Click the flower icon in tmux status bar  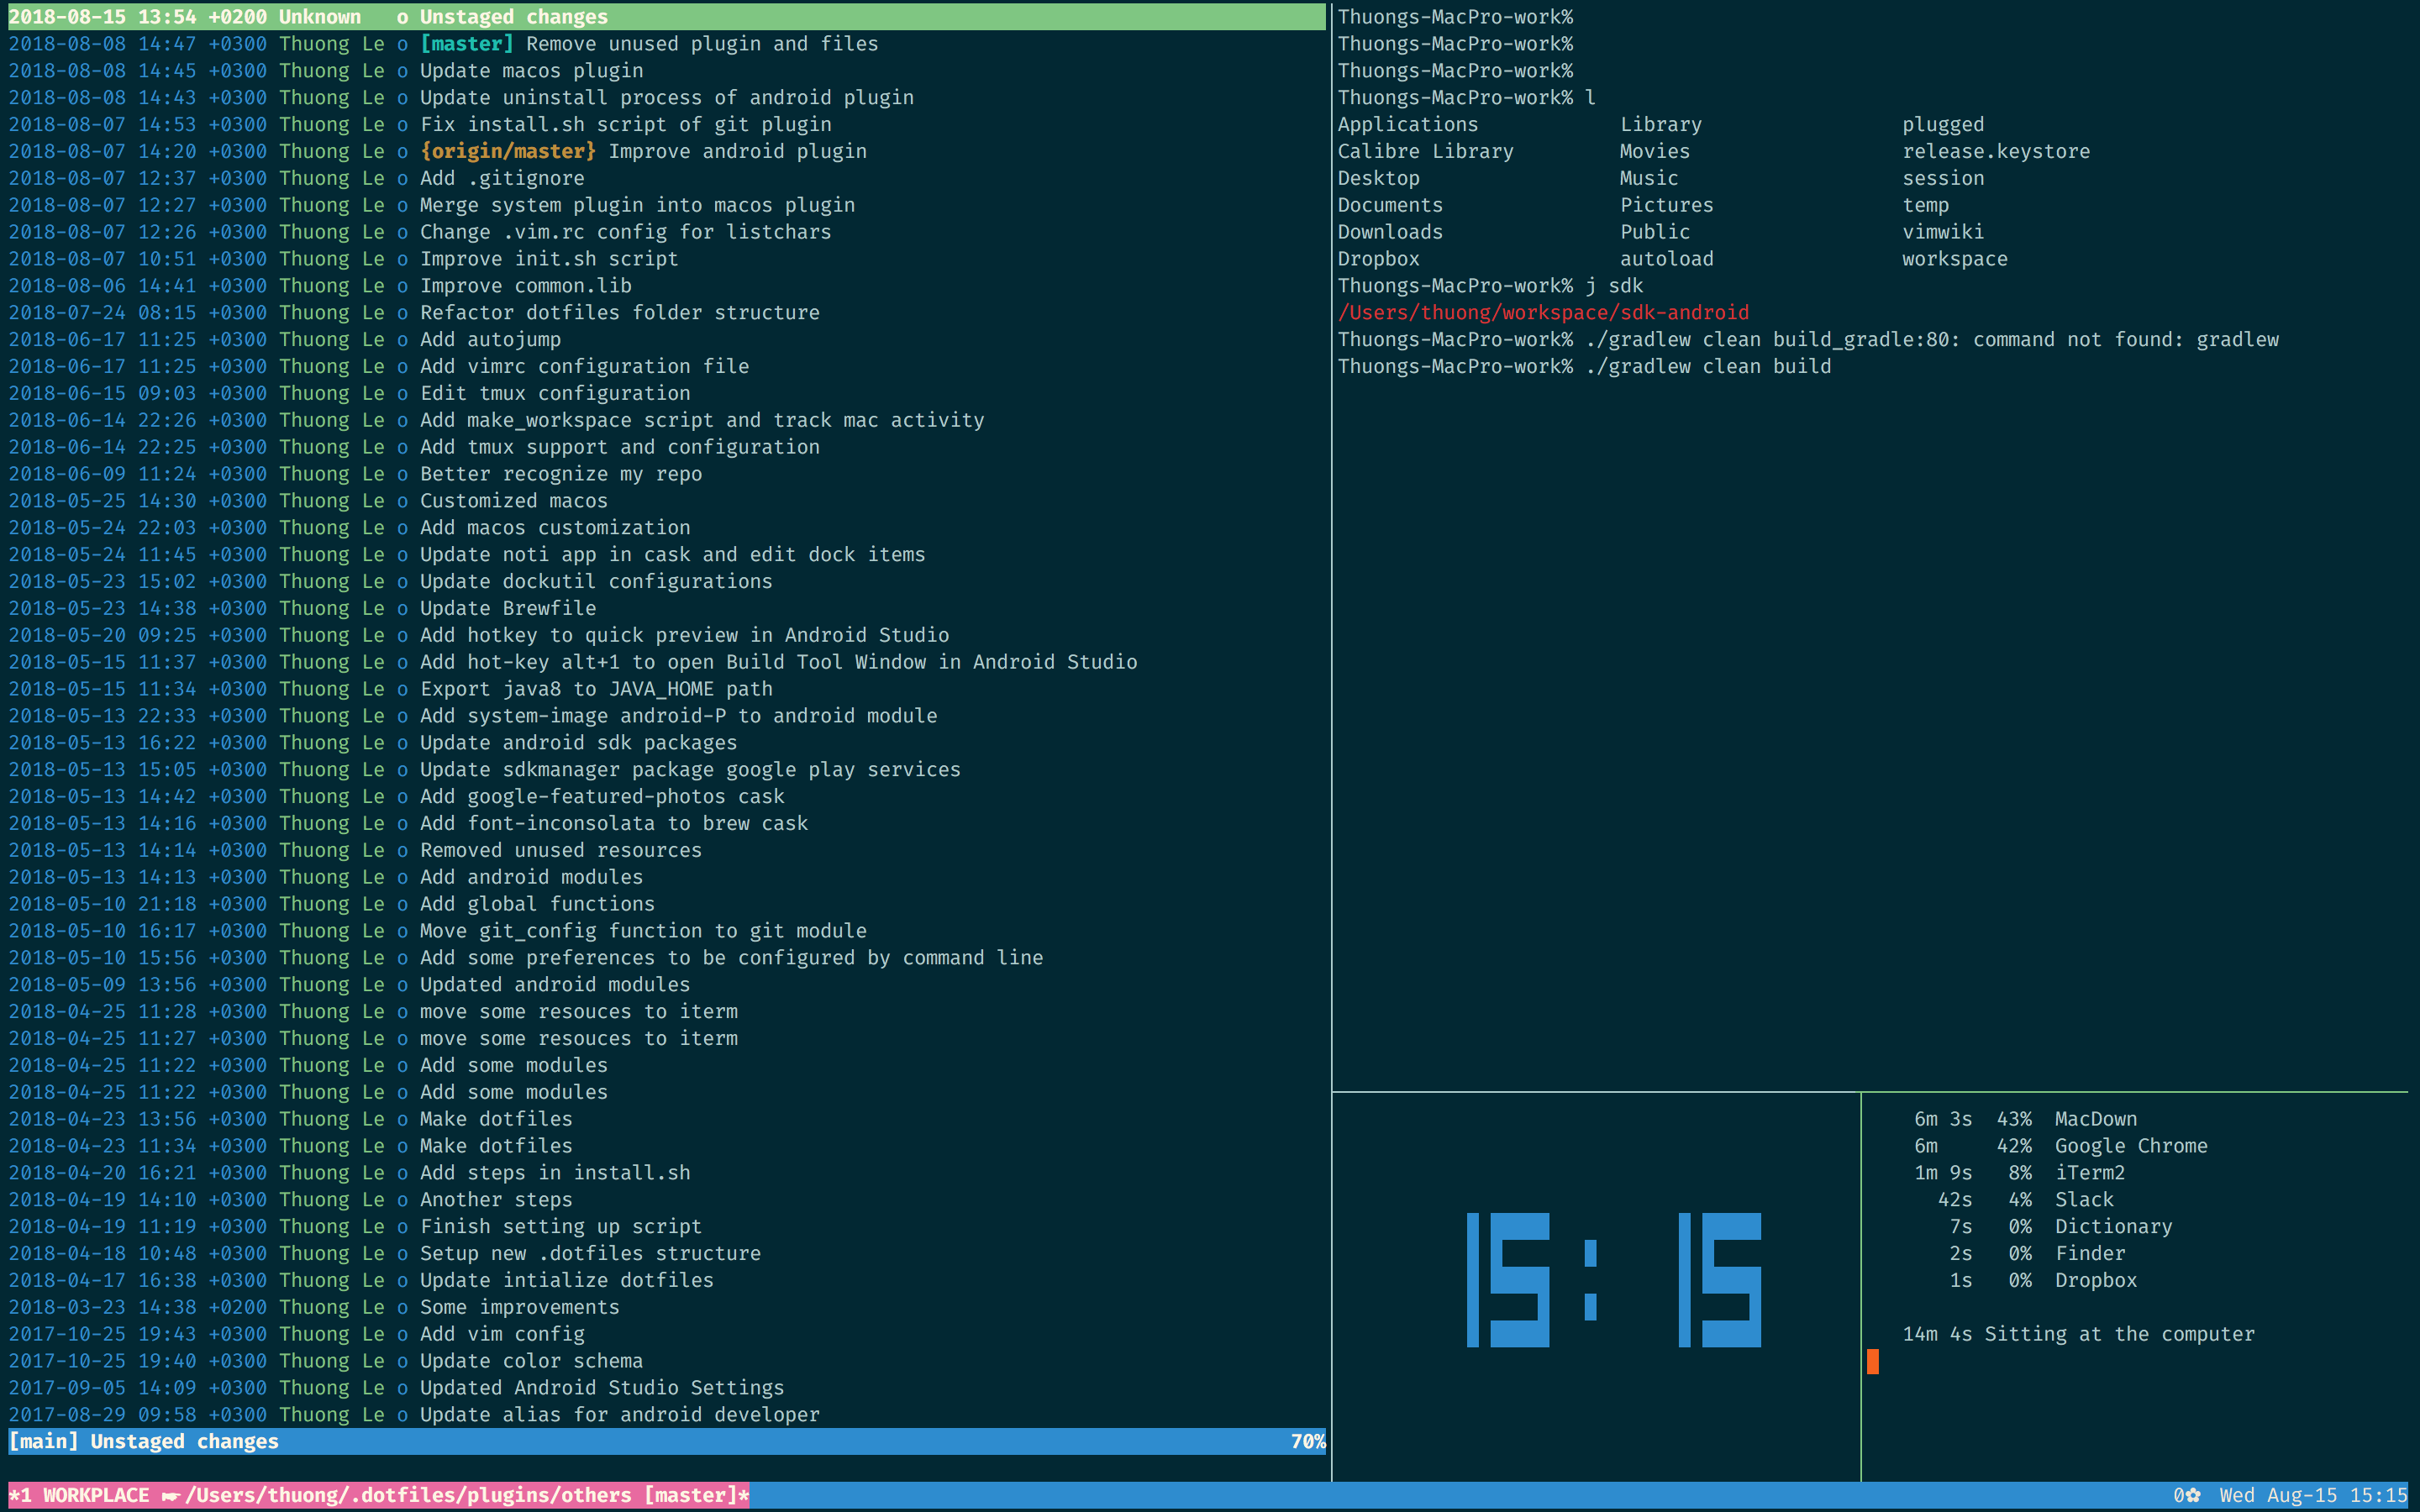click(2193, 1495)
